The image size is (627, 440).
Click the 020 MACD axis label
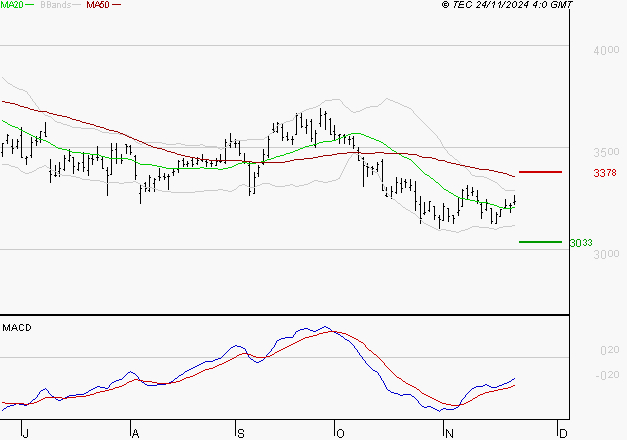[610, 350]
